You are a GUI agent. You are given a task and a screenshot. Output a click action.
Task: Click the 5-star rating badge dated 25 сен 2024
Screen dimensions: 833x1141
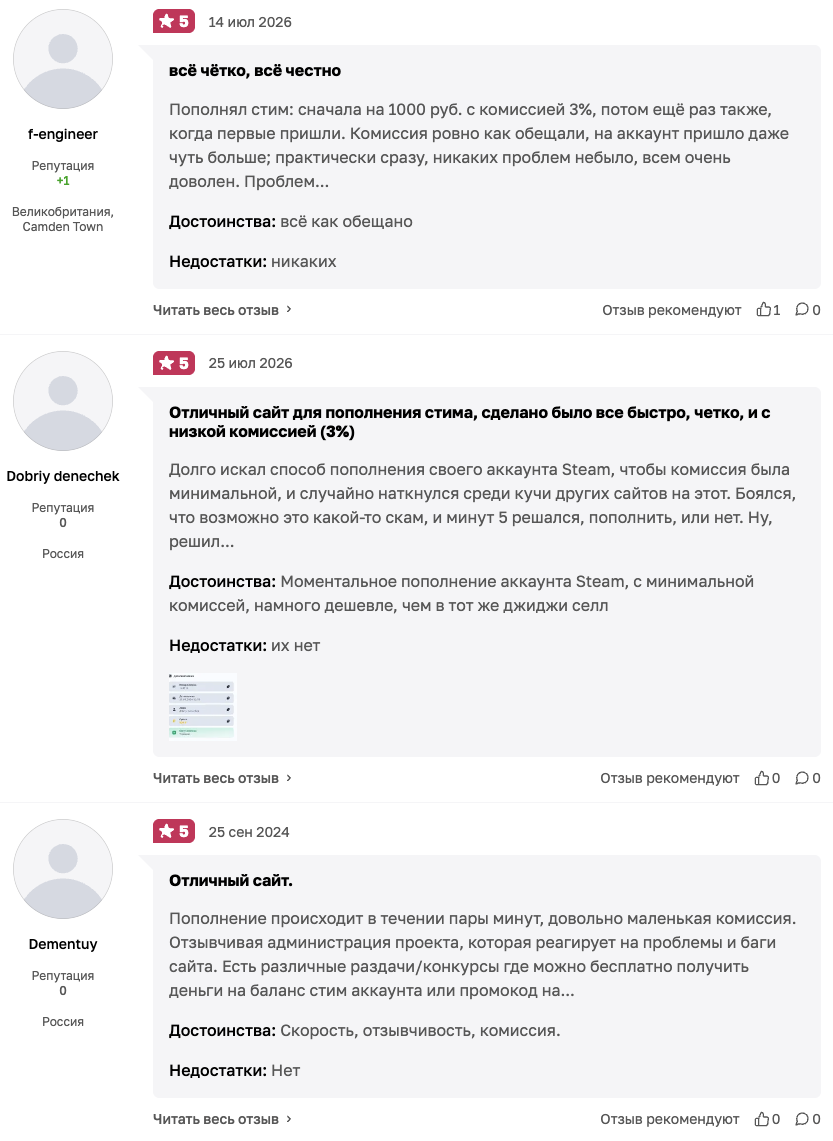pos(174,831)
